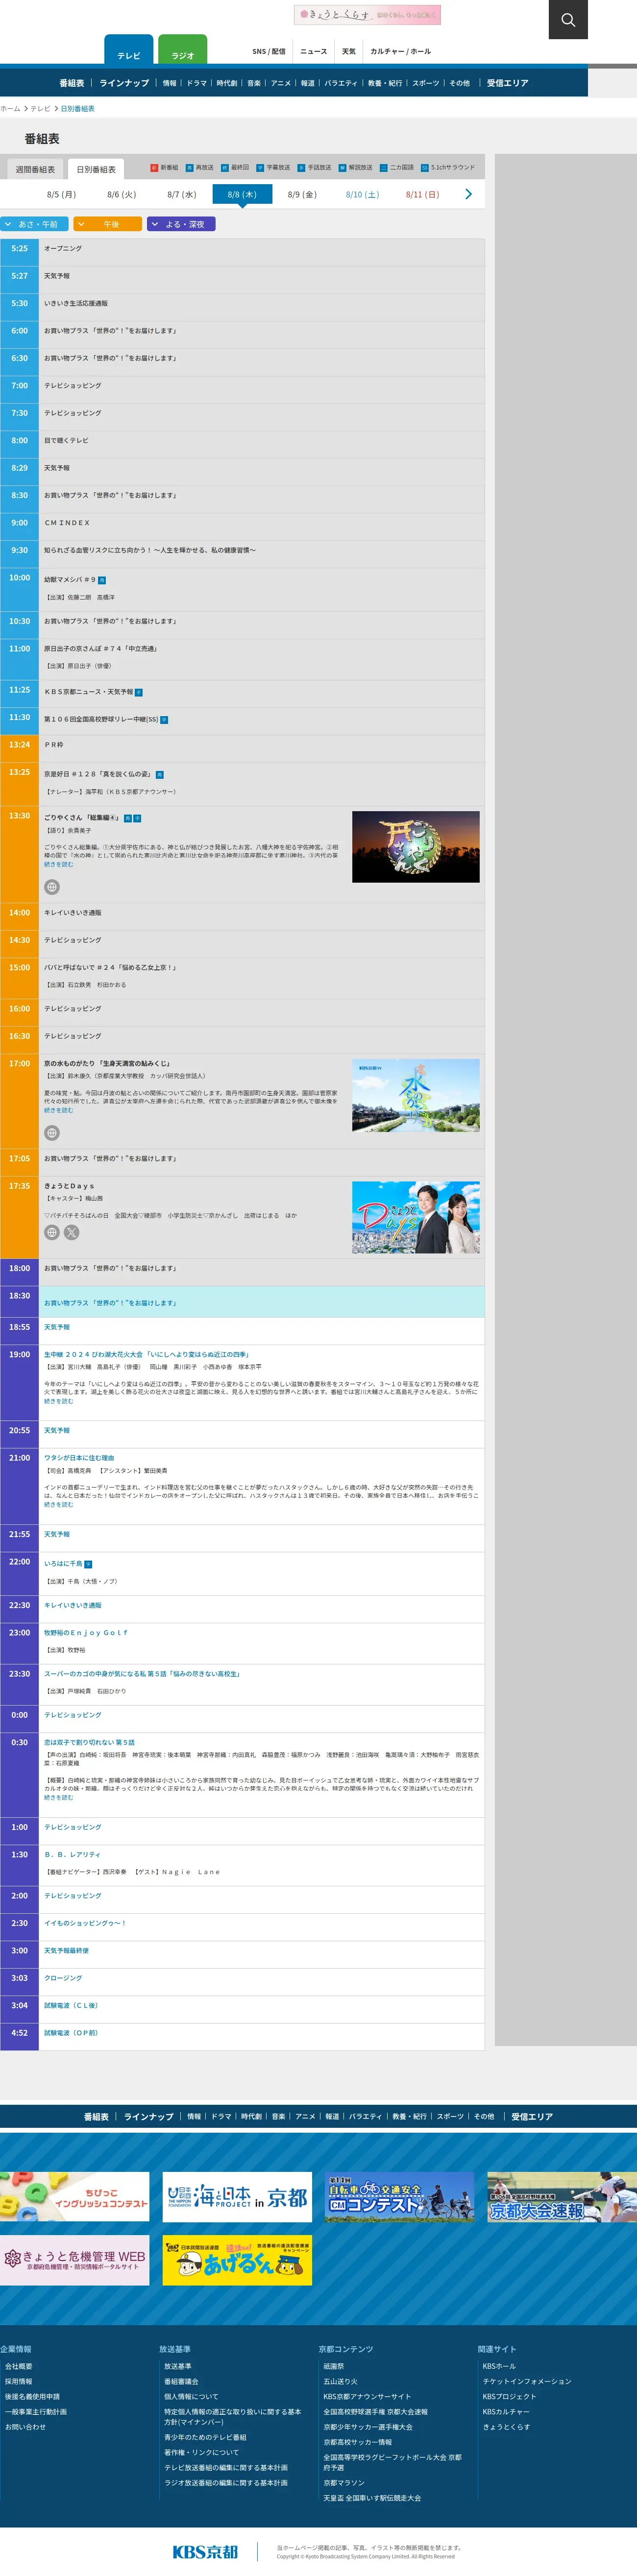Click ホーム breadcrumb link
637x2576 pixels.
[10, 108]
